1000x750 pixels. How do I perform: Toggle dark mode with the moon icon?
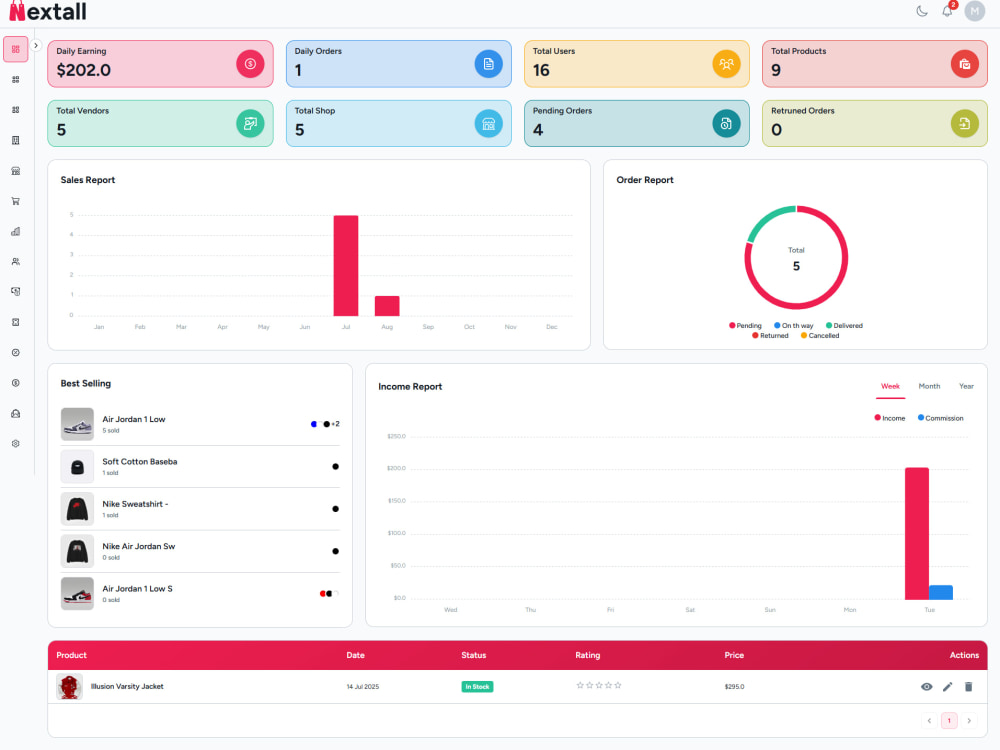point(922,11)
